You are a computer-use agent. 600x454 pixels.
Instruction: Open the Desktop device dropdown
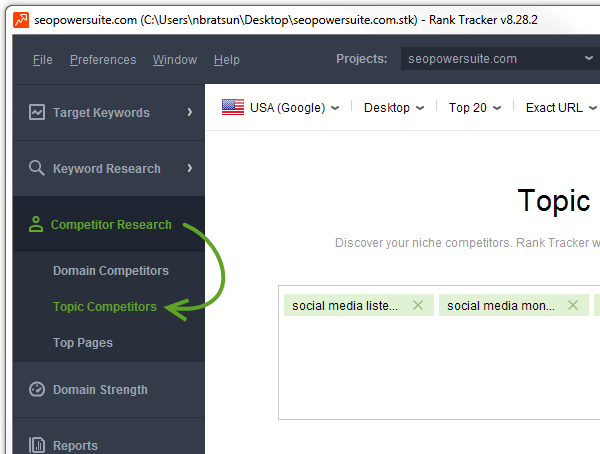(394, 108)
